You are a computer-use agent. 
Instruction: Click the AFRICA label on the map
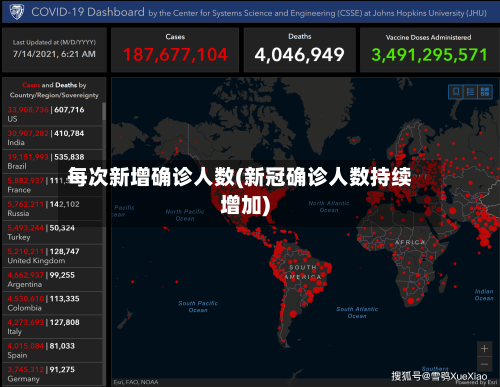pos(410,242)
